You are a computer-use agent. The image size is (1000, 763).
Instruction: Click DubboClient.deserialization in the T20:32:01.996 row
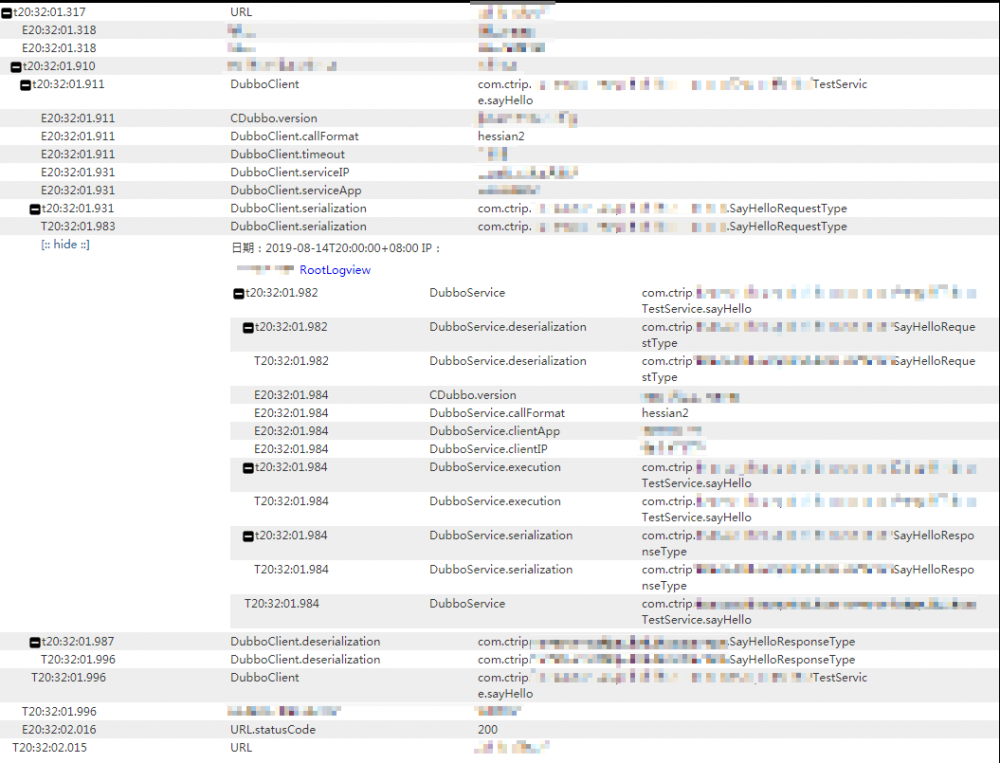pos(305,659)
